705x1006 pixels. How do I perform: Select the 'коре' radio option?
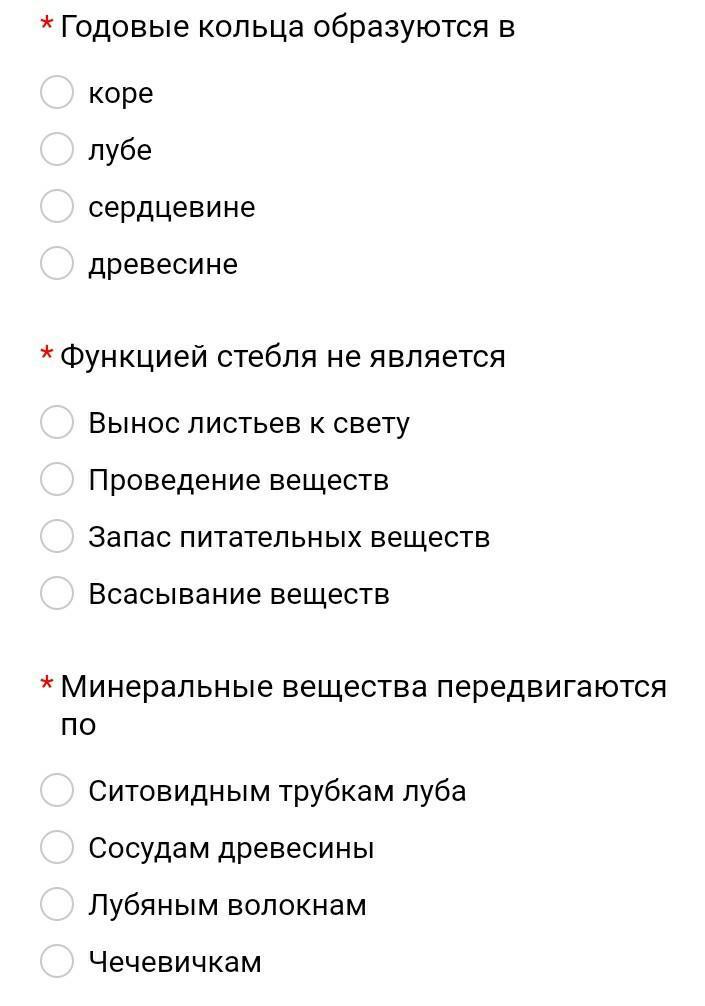57,92
